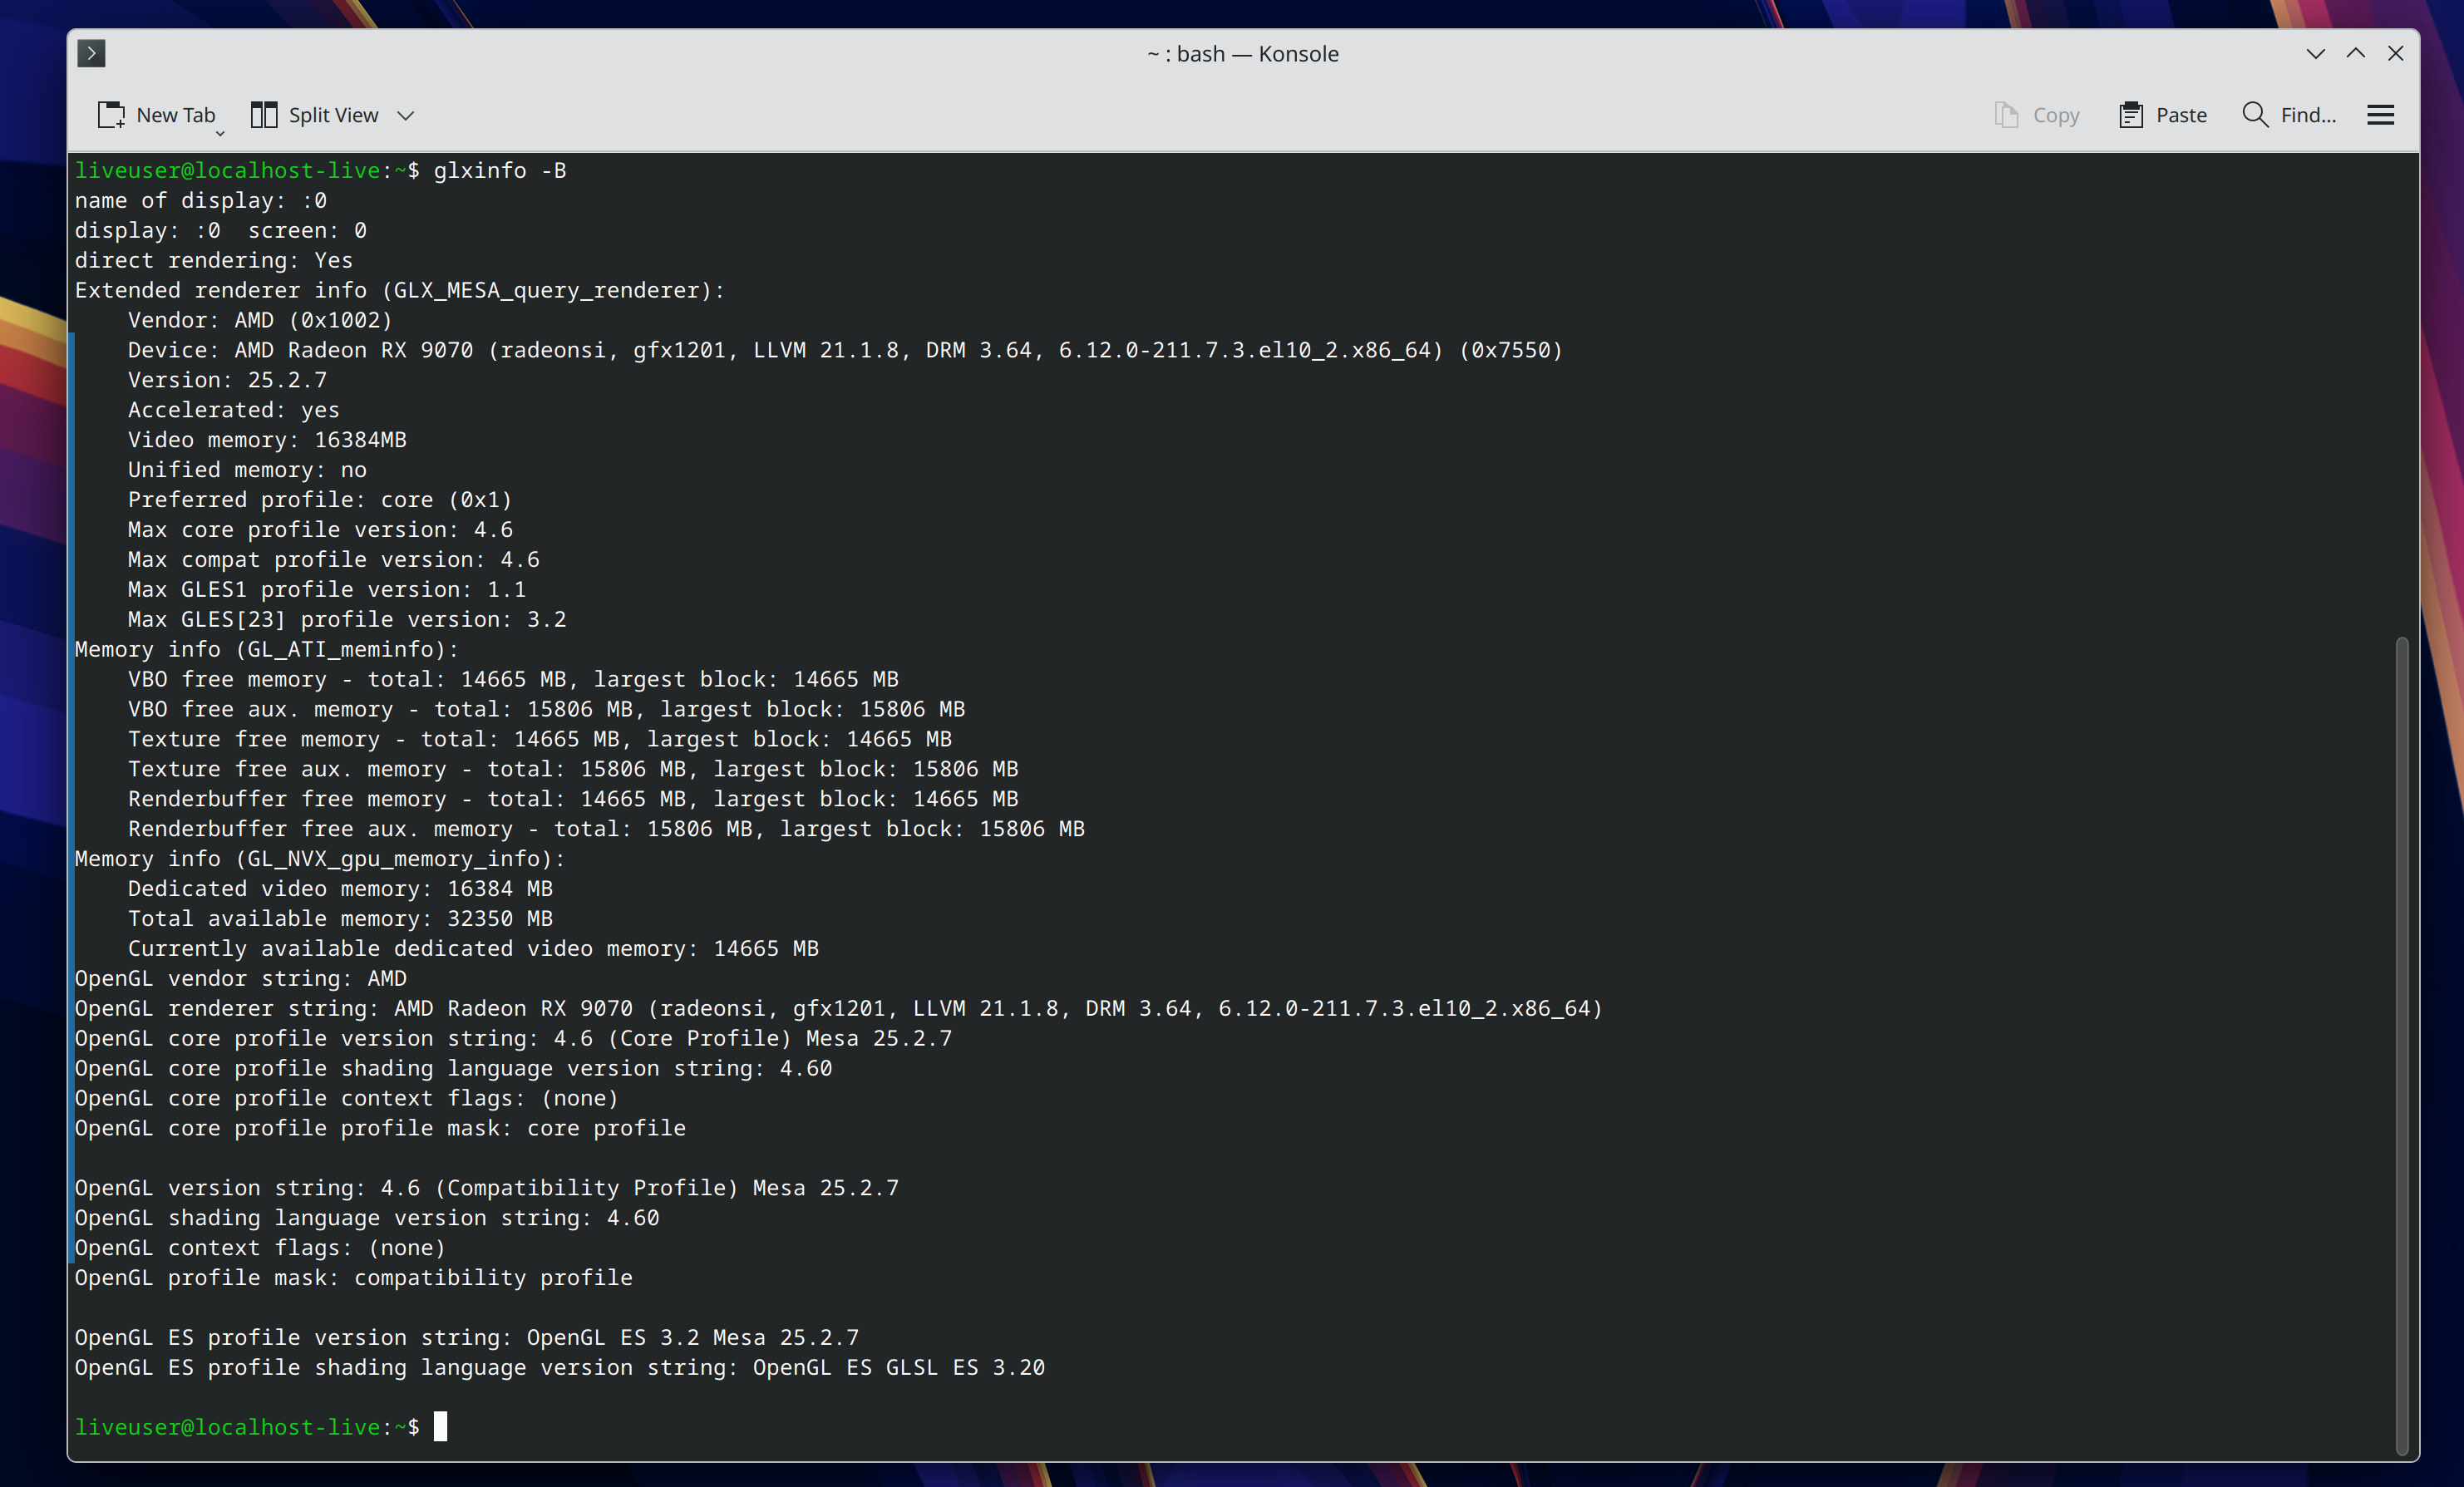Open the New Tab profile dropdown arrow
Viewport: 2464px width, 1487px height.
[x=221, y=133]
